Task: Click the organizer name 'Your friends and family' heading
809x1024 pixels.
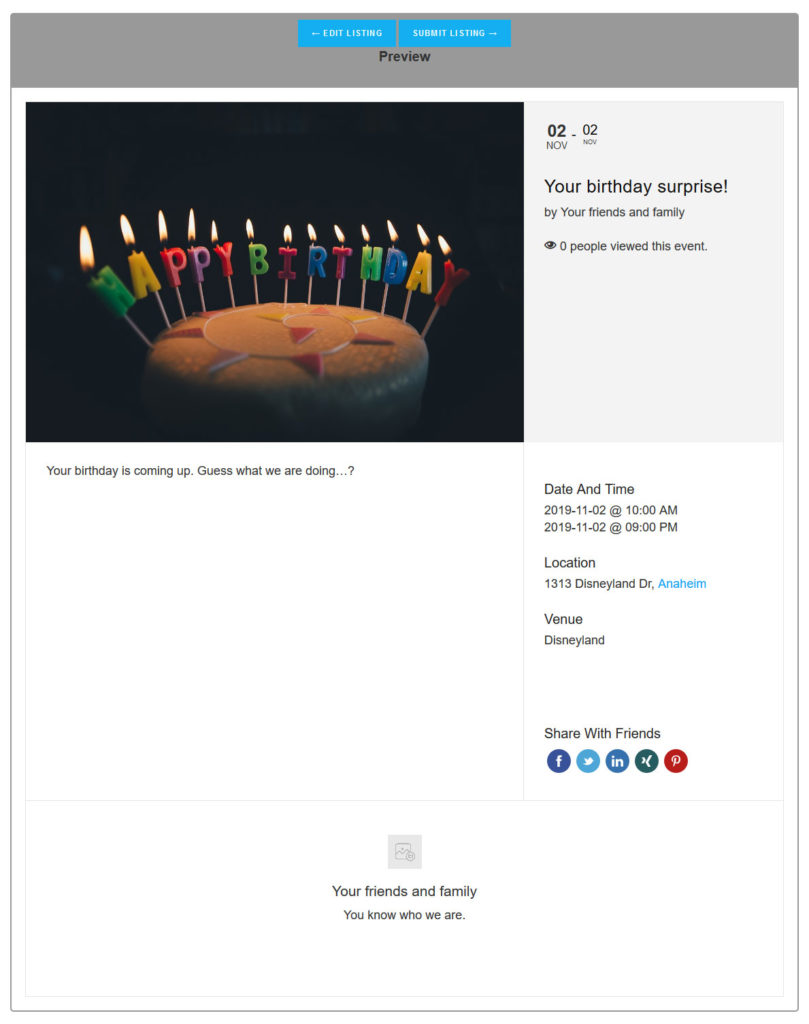Action: pyautogui.click(x=404, y=891)
